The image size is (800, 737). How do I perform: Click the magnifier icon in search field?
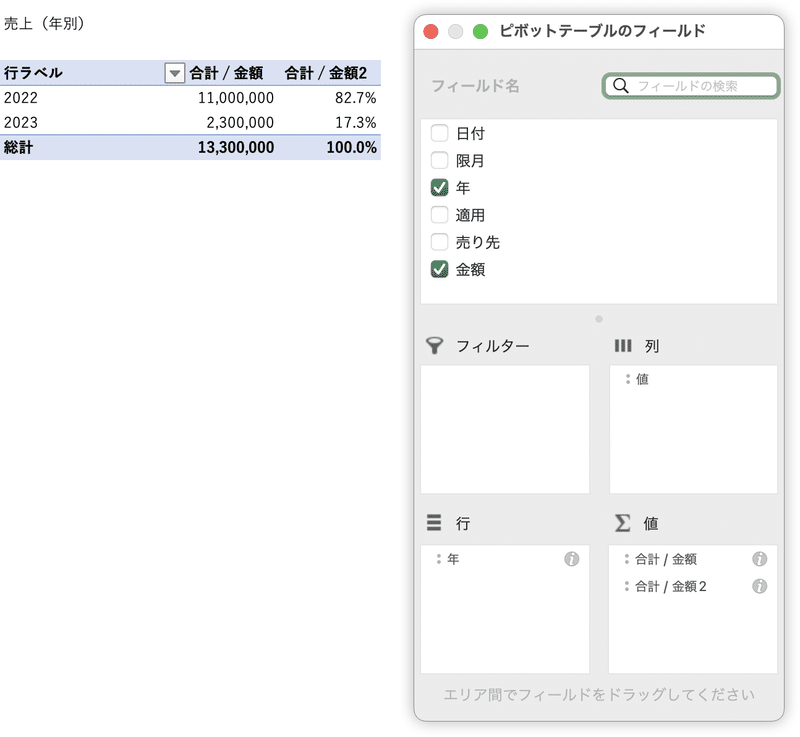(x=620, y=86)
